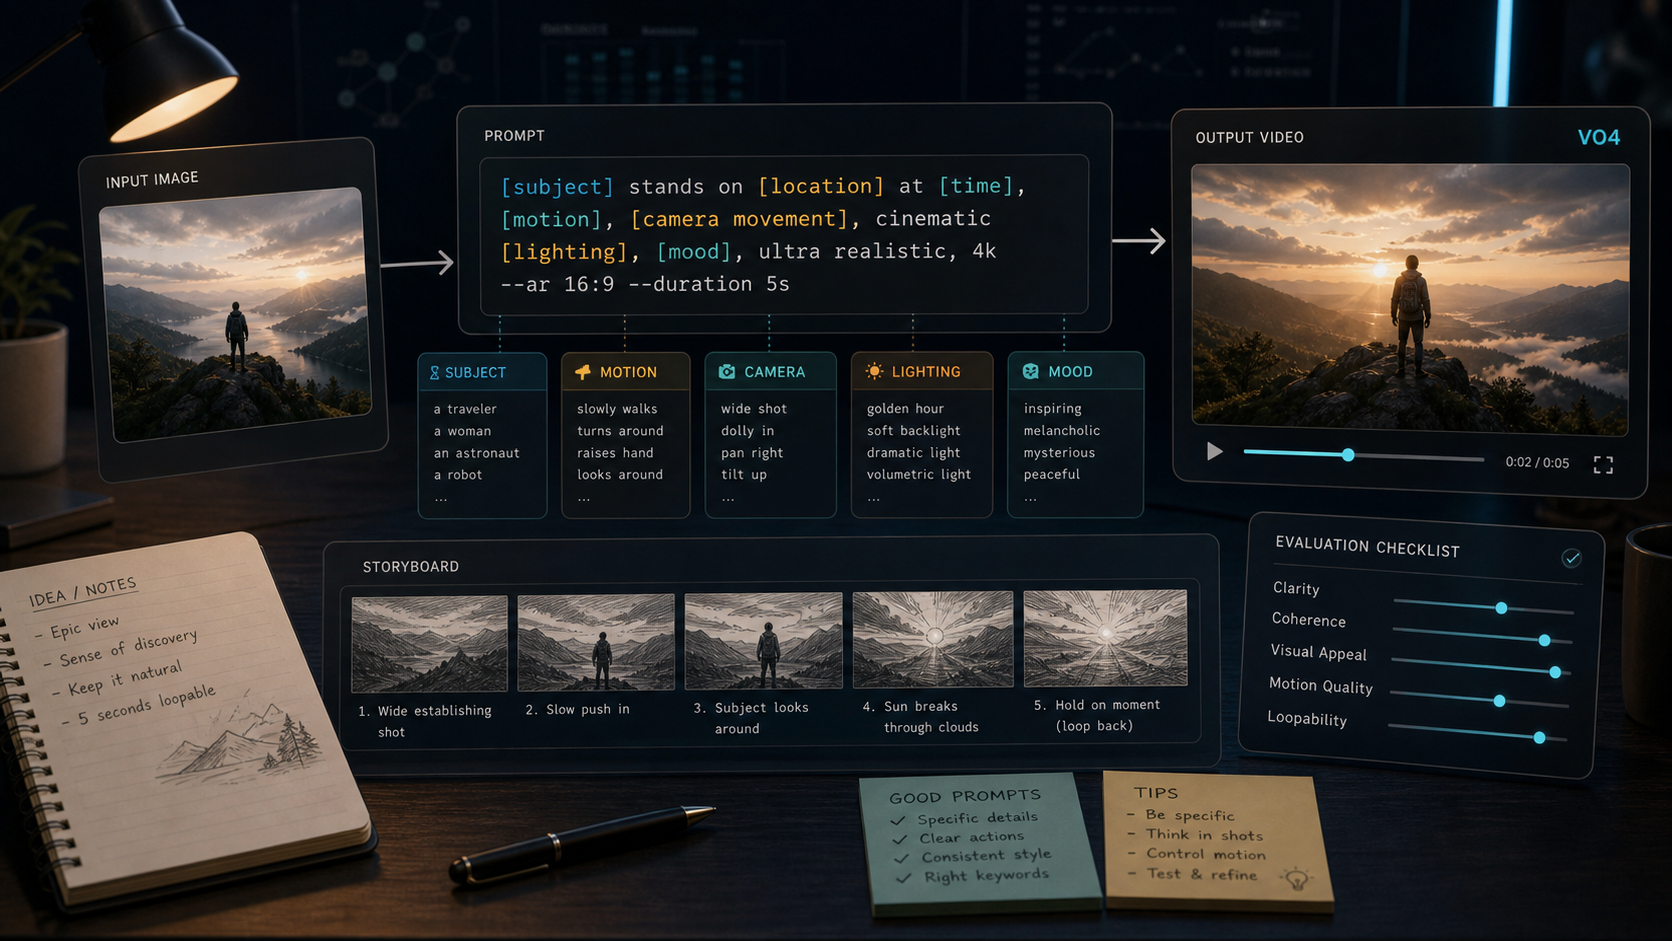Click the Evaluation Checklist checkmark icon
1672x941 pixels.
coord(1571,558)
